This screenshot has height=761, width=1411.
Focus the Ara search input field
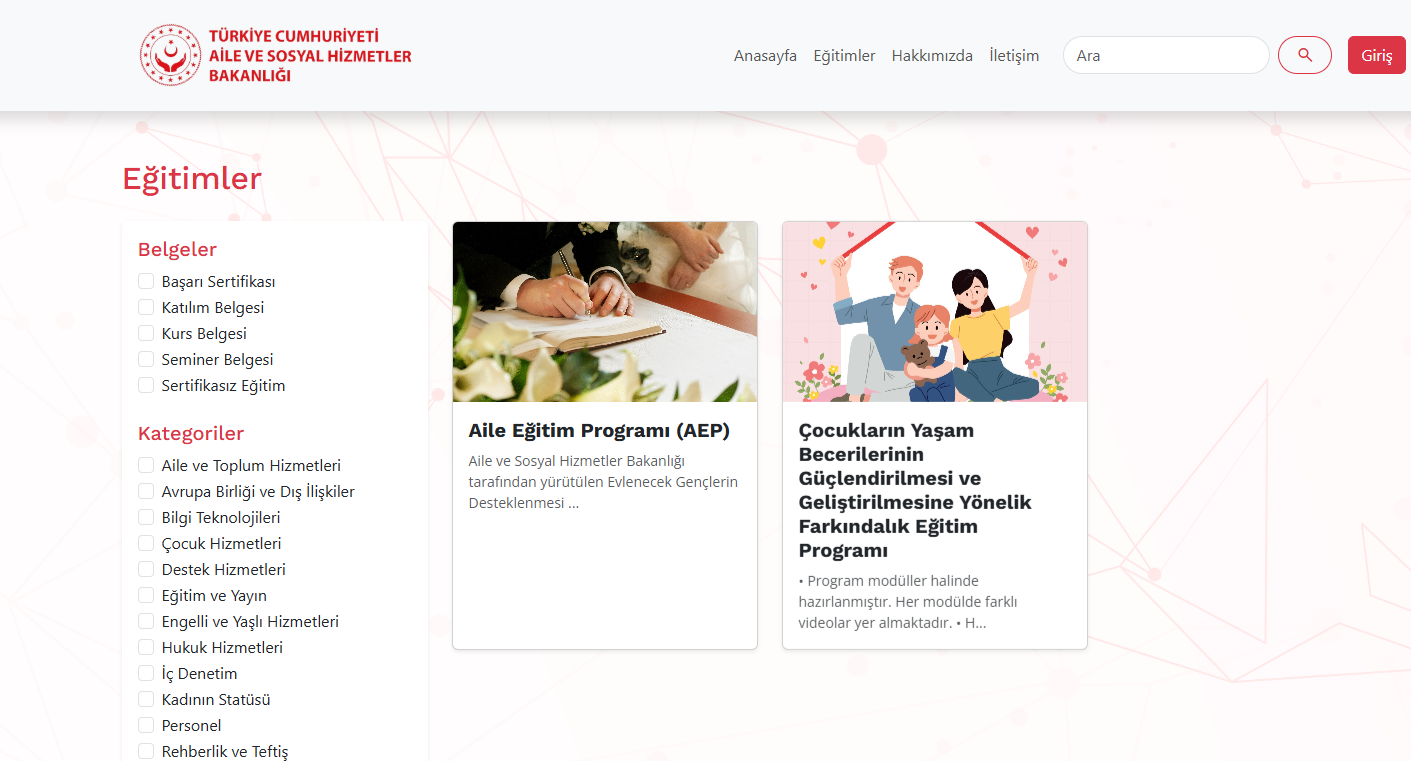(x=1166, y=55)
